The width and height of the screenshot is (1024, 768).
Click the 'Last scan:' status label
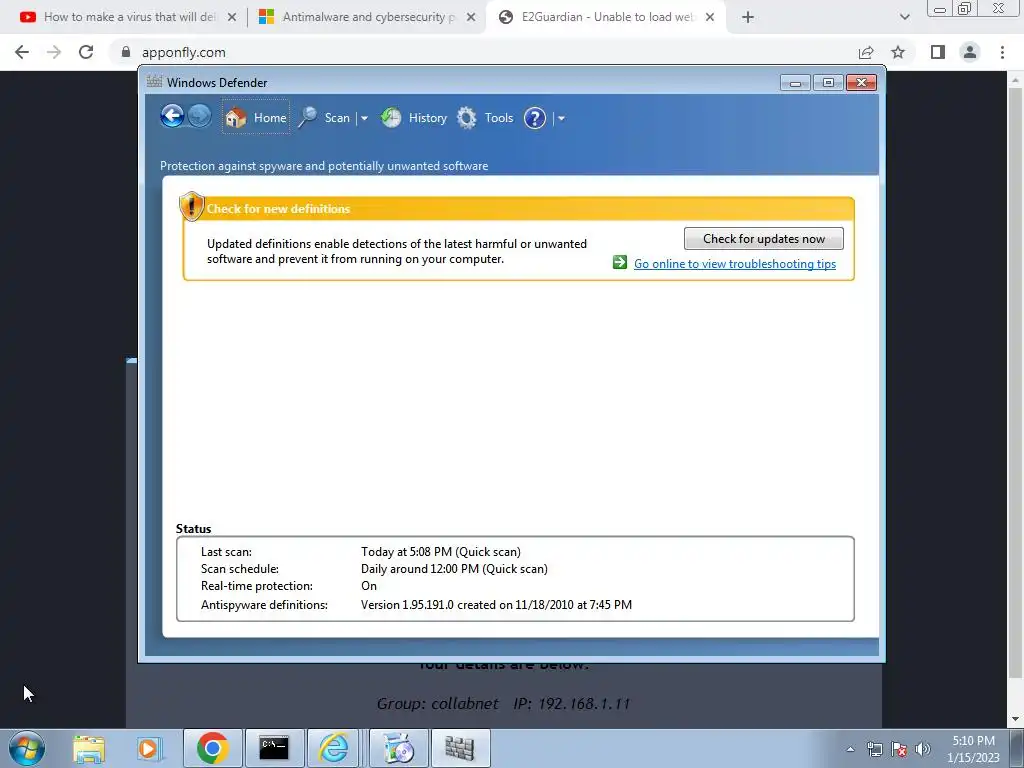pyautogui.click(x=226, y=552)
